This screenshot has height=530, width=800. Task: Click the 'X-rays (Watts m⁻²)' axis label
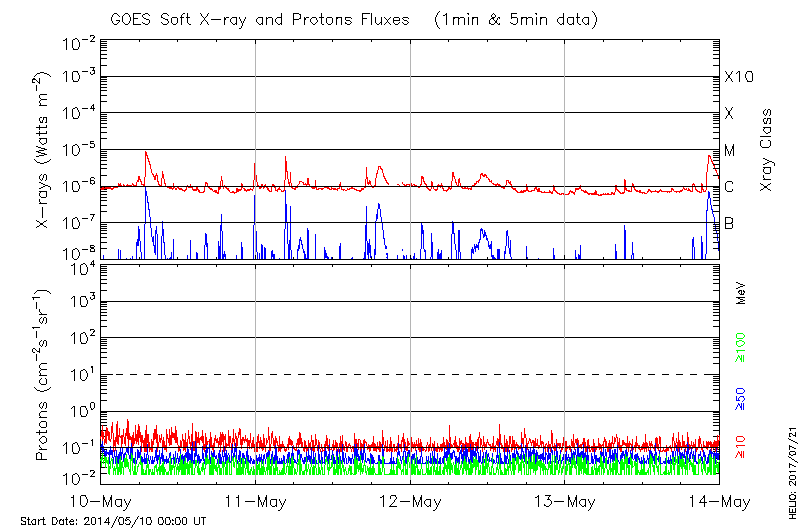point(44,151)
